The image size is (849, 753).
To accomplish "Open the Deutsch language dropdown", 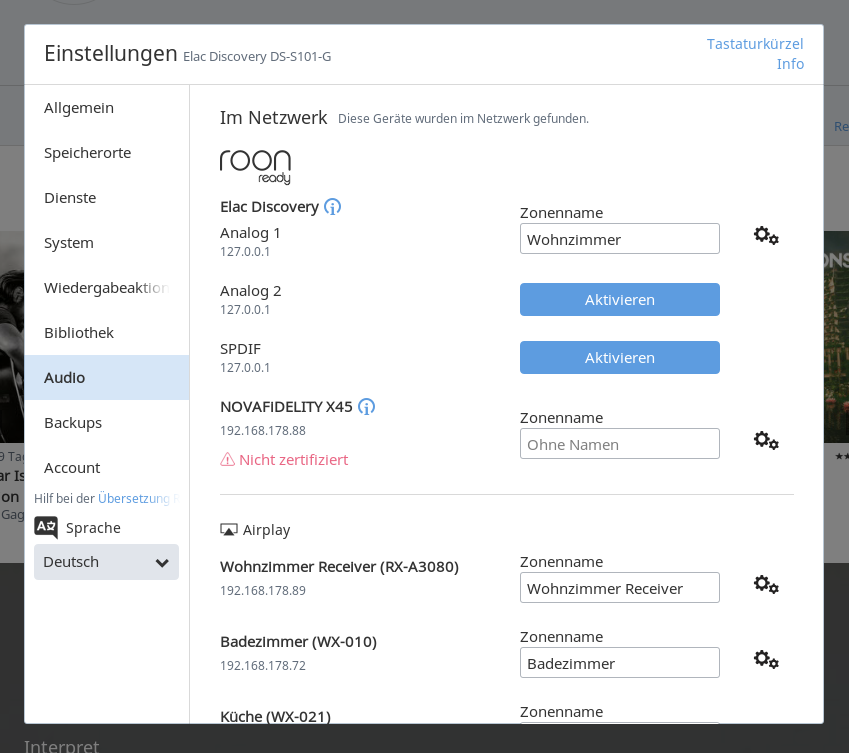I will (x=106, y=562).
